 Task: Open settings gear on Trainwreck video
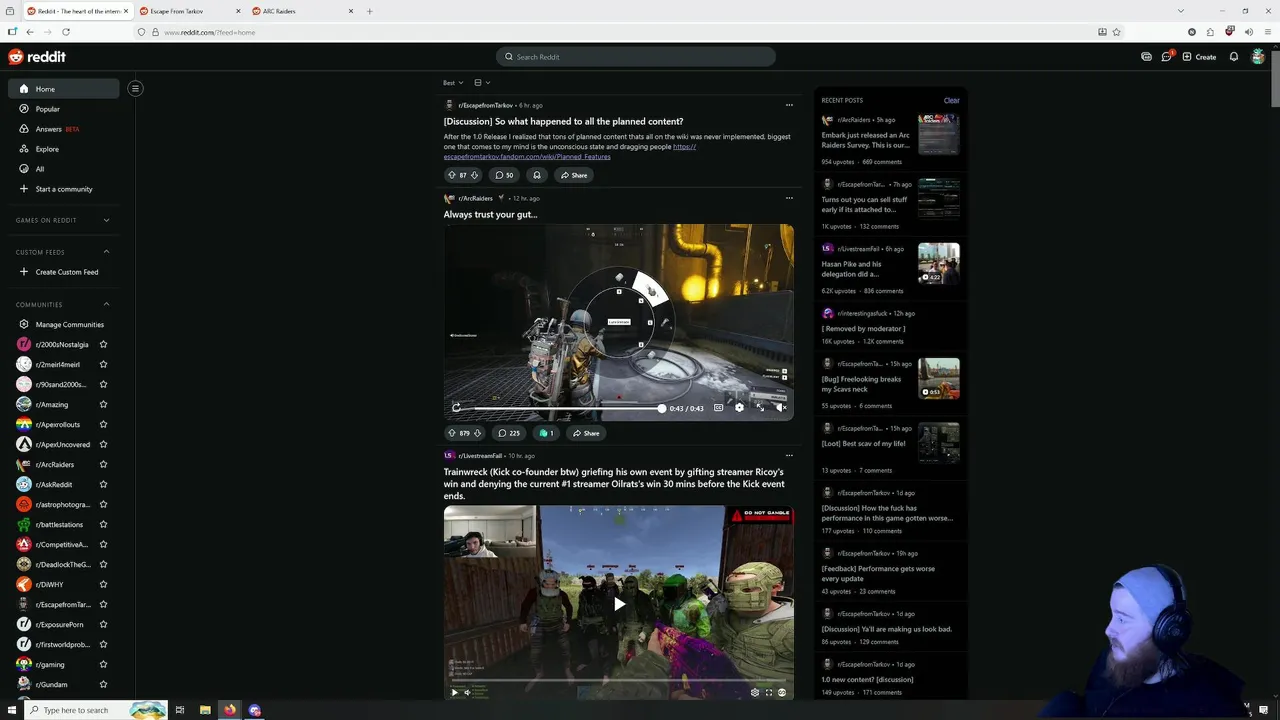pyautogui.click(x=755, y=692)
